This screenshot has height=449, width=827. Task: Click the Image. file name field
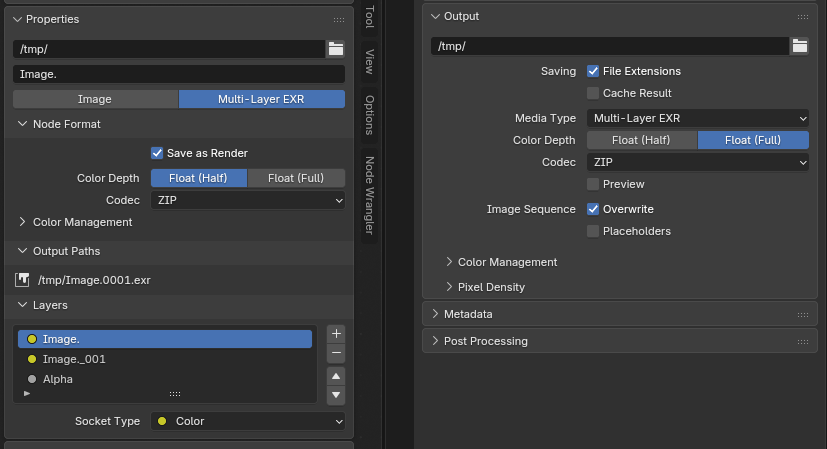click(179, 74)
